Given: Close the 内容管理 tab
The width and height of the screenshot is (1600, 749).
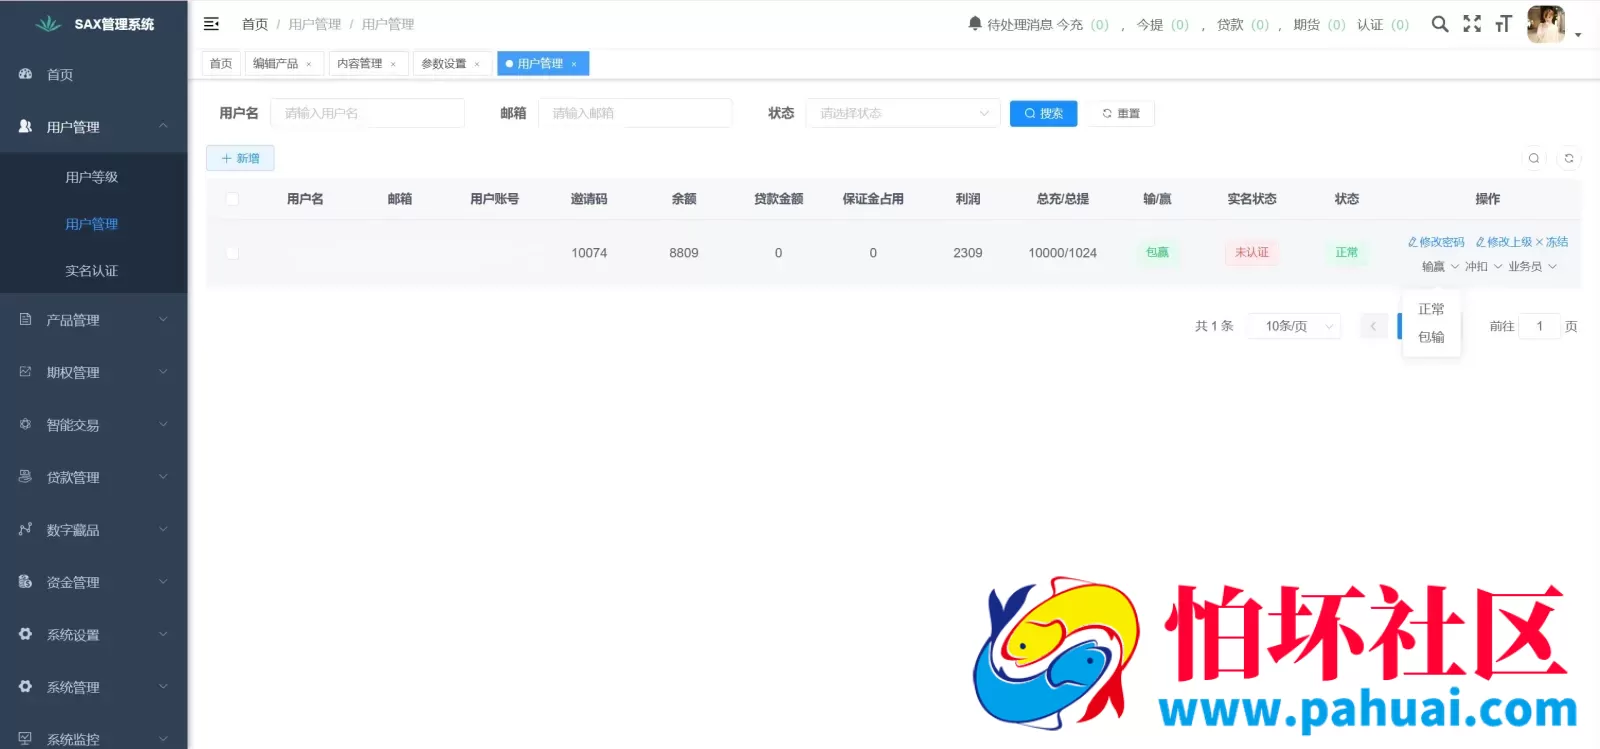Looking at the screenshot, I should pos(393,64).
